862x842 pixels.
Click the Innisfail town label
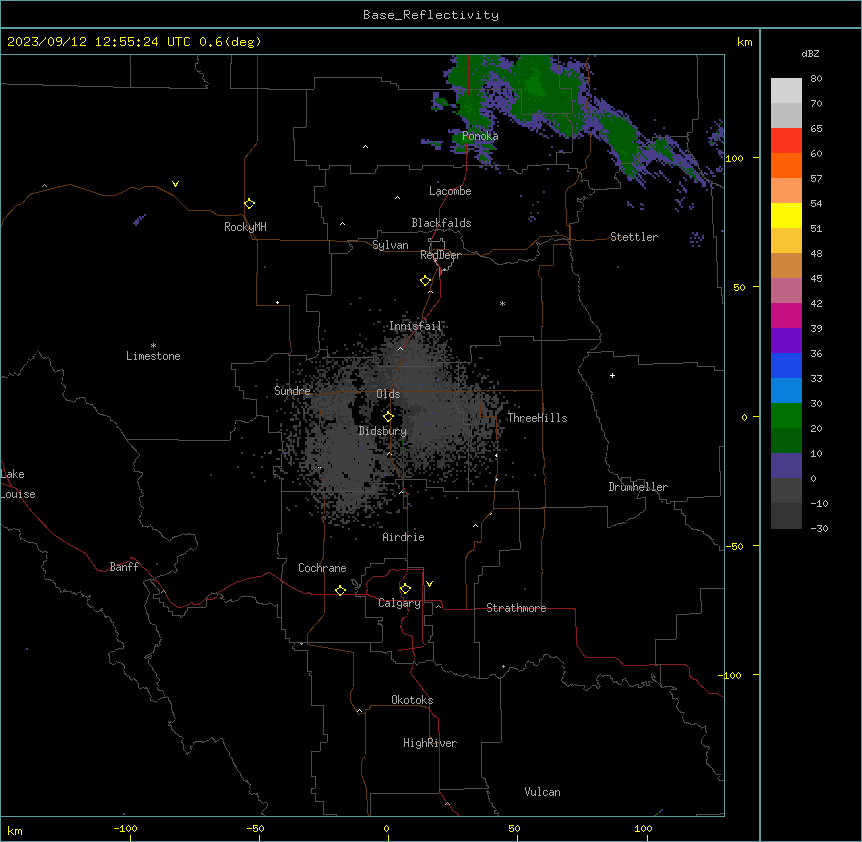tap(415, 326)
